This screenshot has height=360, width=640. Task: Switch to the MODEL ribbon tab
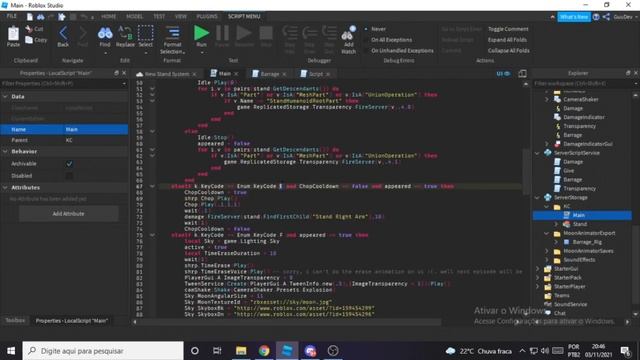[x=134, y=16]
